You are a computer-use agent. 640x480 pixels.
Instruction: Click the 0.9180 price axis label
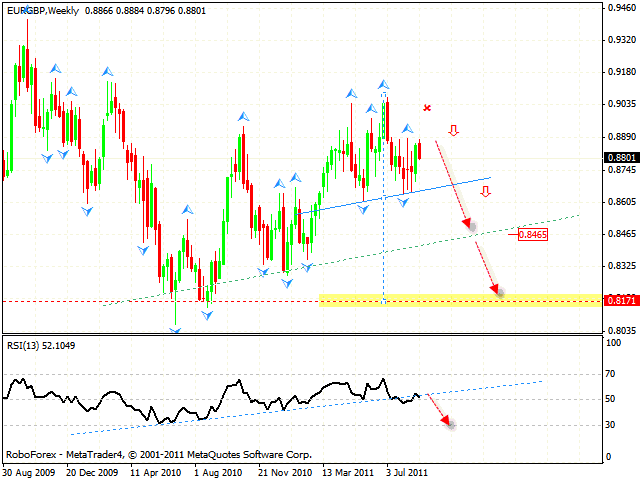click(622, 72)
